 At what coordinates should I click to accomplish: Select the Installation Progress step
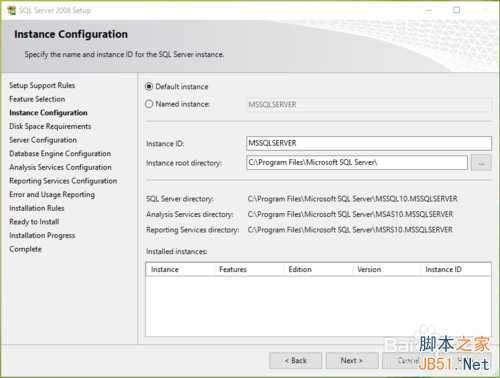(42, 235)
